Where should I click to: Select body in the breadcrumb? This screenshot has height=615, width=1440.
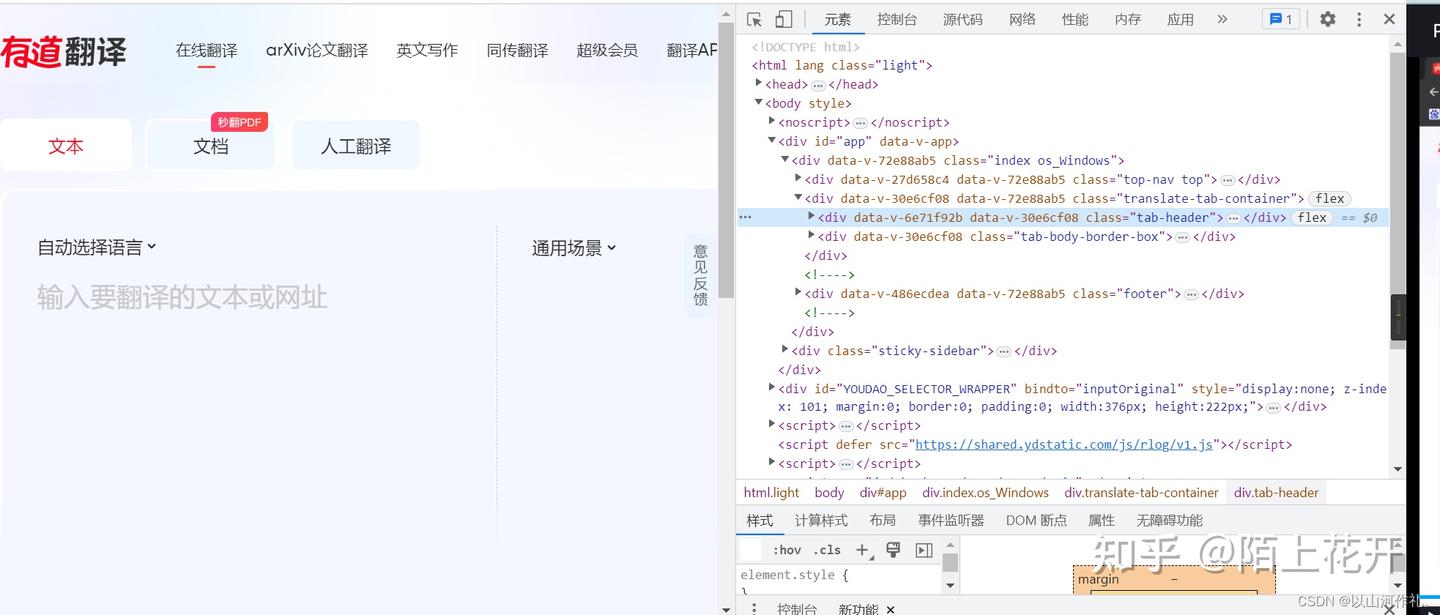pos(829,492)
